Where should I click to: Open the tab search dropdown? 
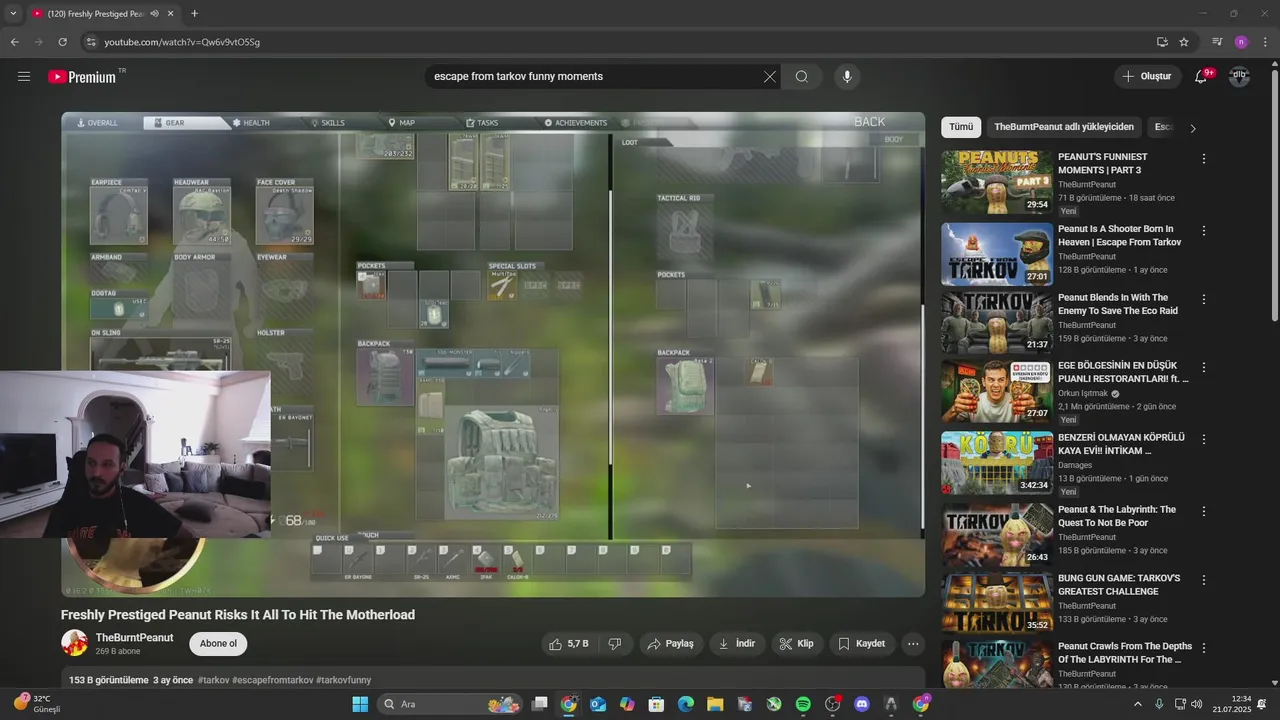coord(13,14)
